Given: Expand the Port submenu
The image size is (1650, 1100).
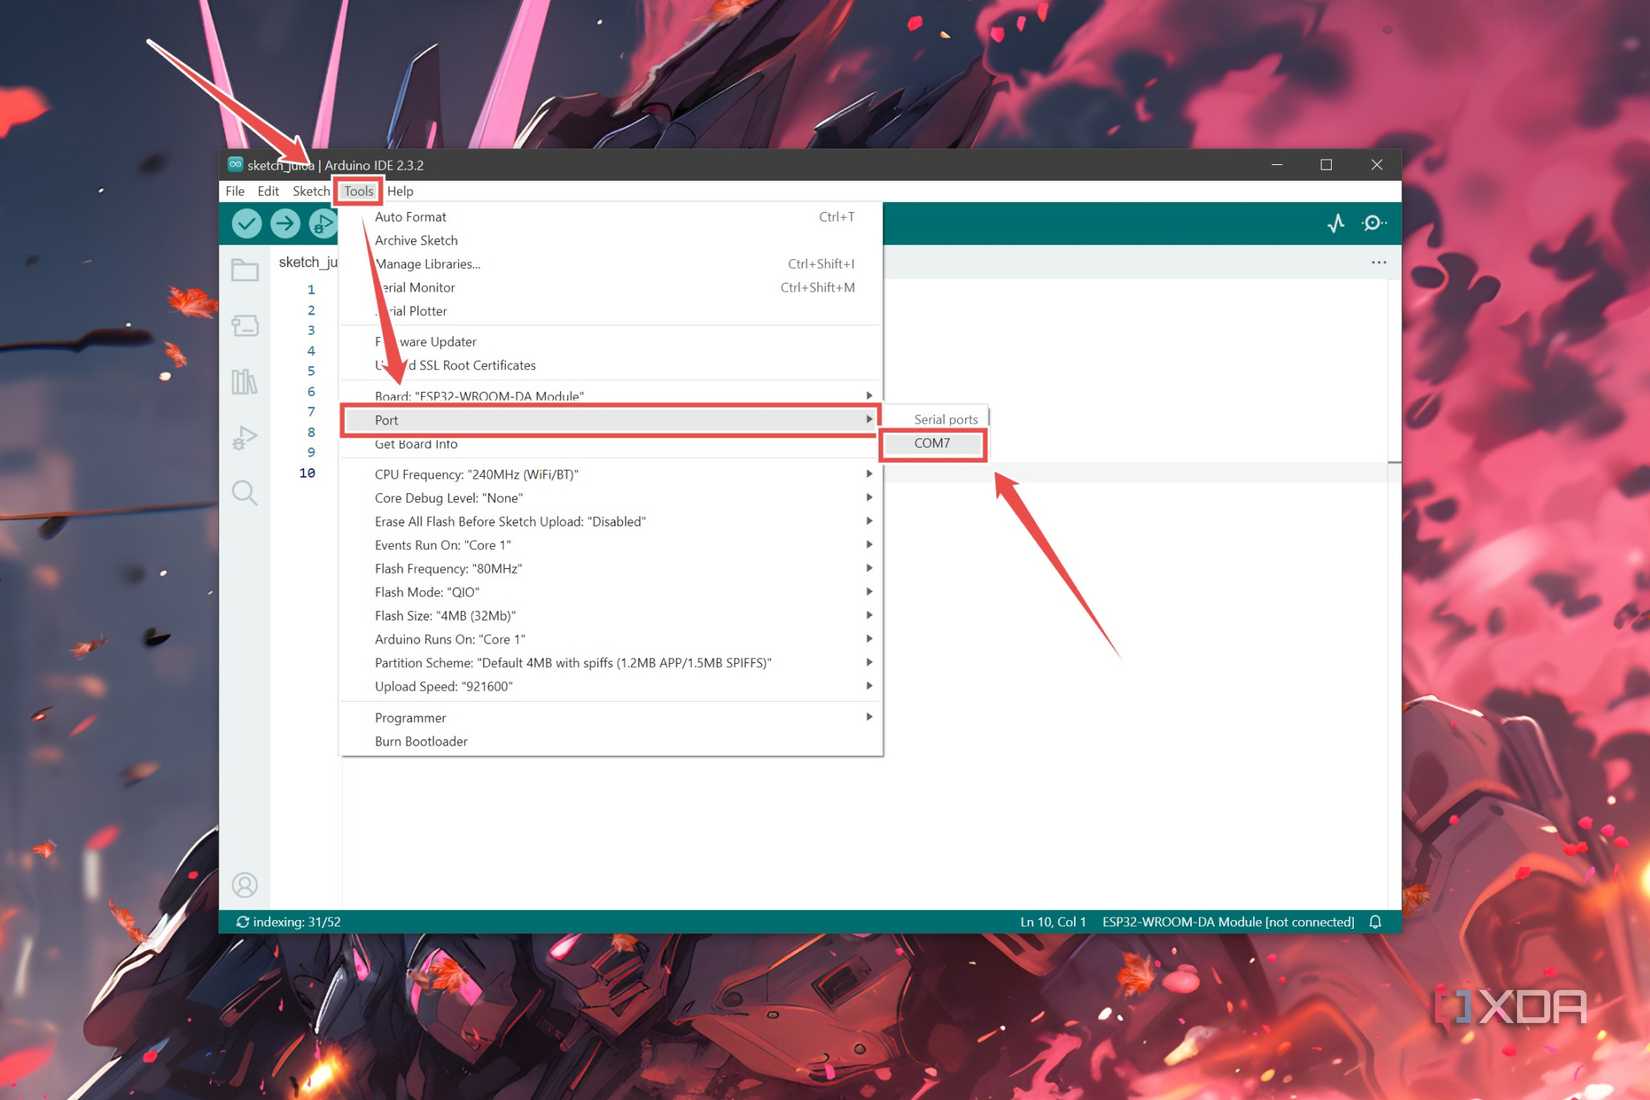Looking at the screenshot, I should 611,420.
